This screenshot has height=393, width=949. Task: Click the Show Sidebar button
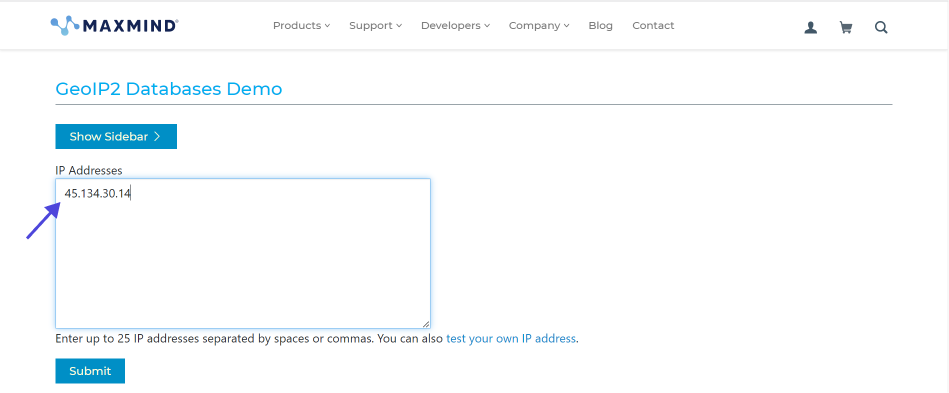point(116,136)
